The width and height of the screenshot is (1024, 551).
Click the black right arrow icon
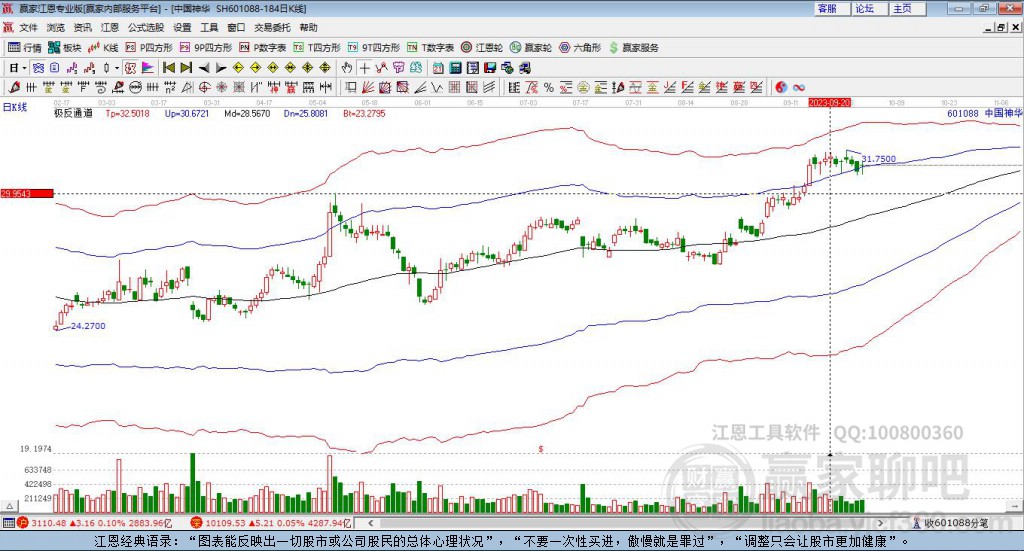click(221, 68)
